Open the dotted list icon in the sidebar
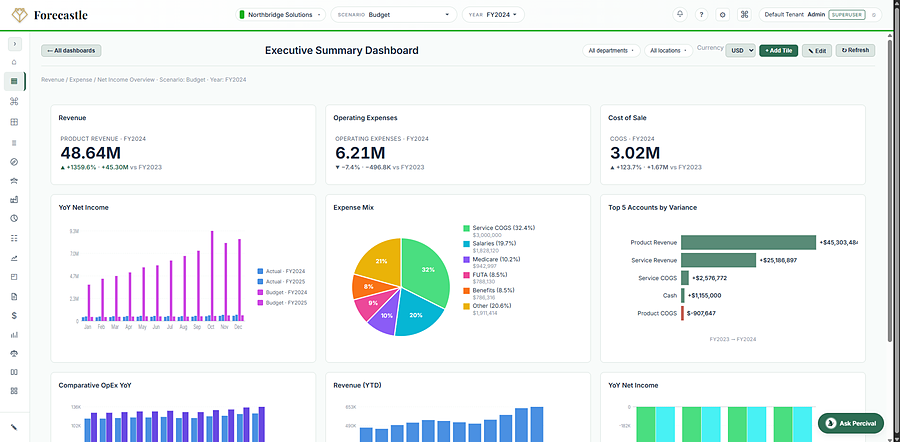The height and width of the screenshot is (442, 900). [14, 238]
